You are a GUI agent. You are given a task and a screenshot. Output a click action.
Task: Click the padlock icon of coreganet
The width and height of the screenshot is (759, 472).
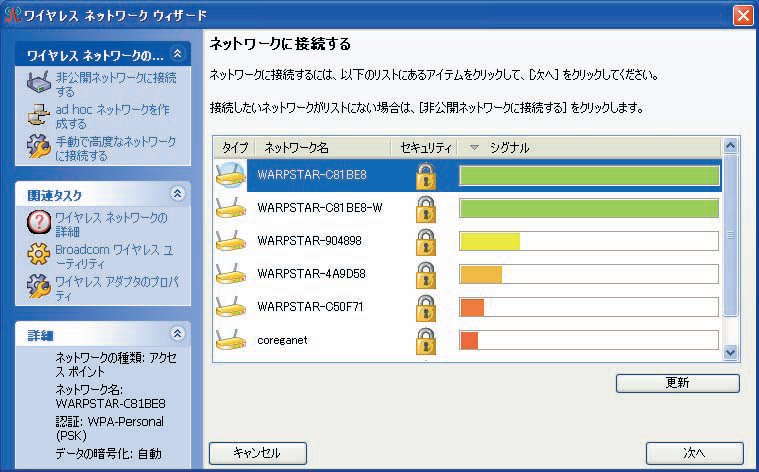[426, 341]
